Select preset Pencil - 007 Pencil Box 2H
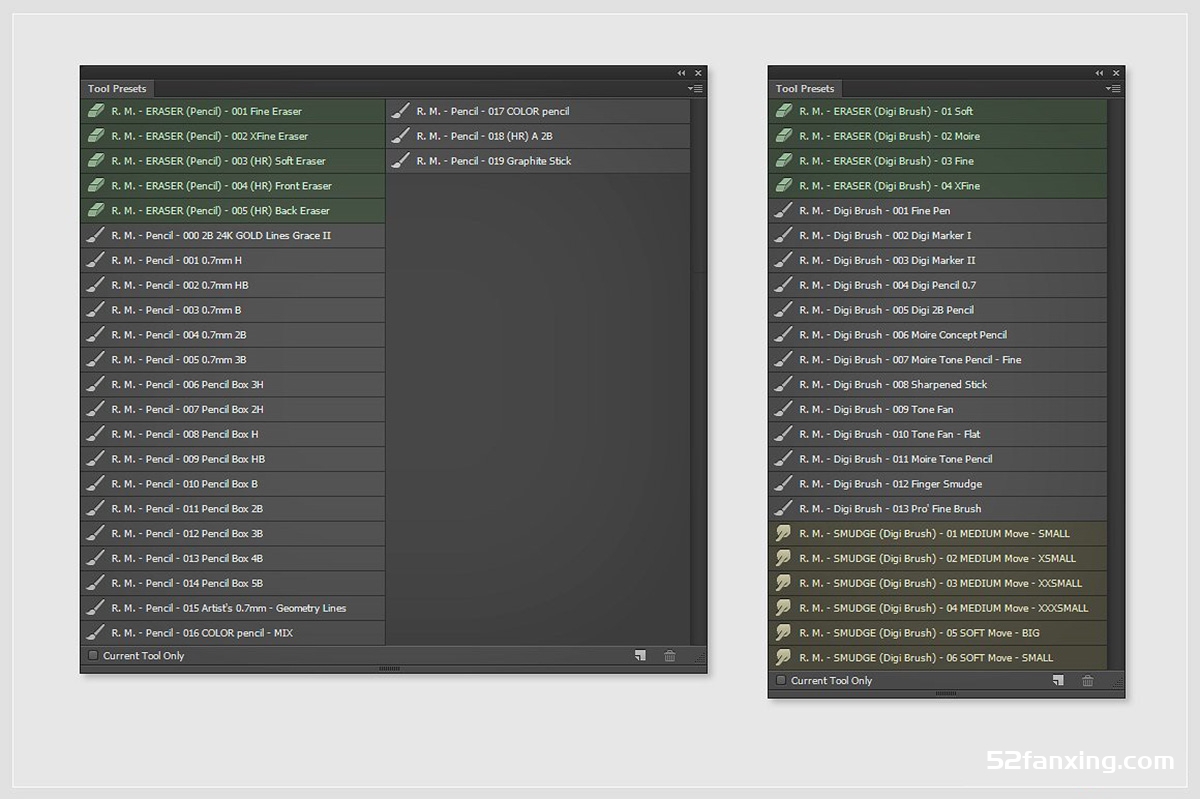The width and height of the screenshot is (1200, 799). coord(233,409)
